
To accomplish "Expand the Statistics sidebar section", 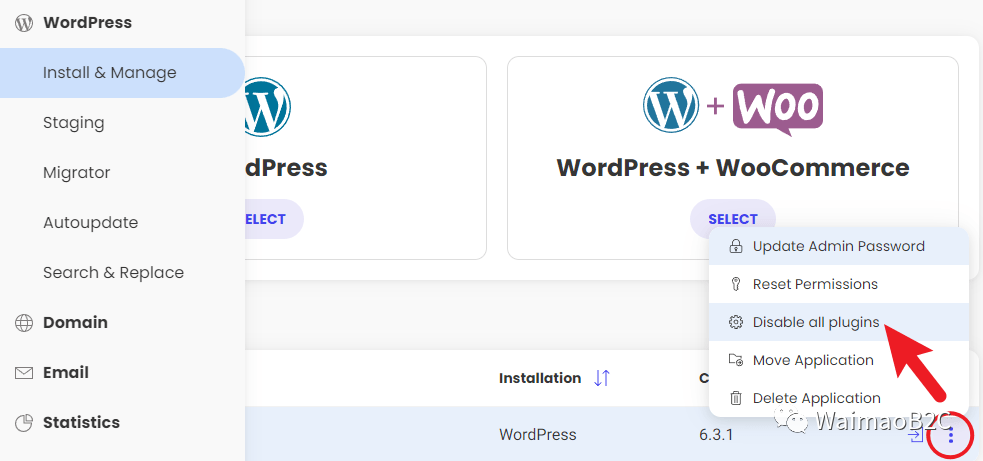I will pos(81,423).
